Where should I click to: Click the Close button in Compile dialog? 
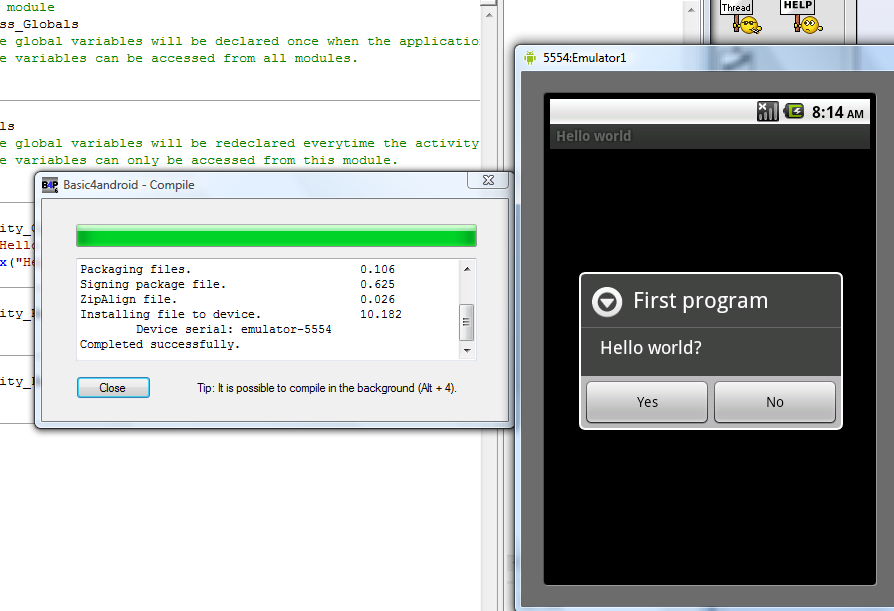113,388
